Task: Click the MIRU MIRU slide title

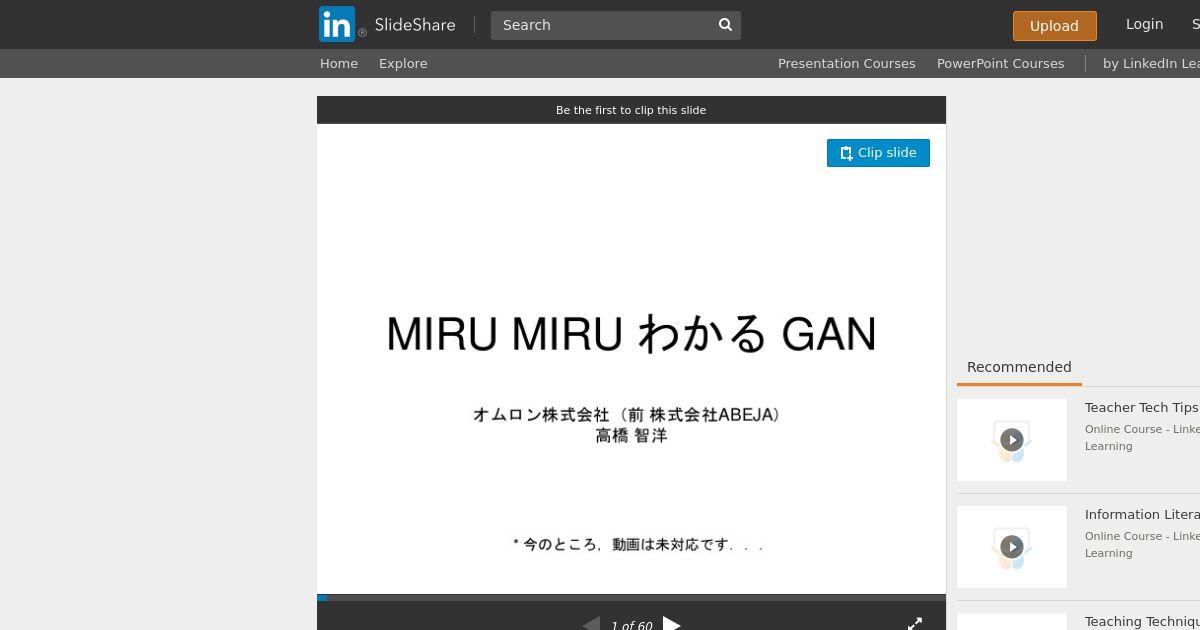Action: click(x=631, y=334)
